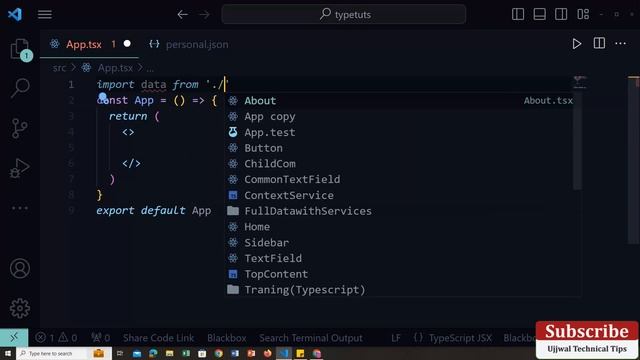Select the CommonTextField suggestion
640x360 pixels.
[402, 180]
